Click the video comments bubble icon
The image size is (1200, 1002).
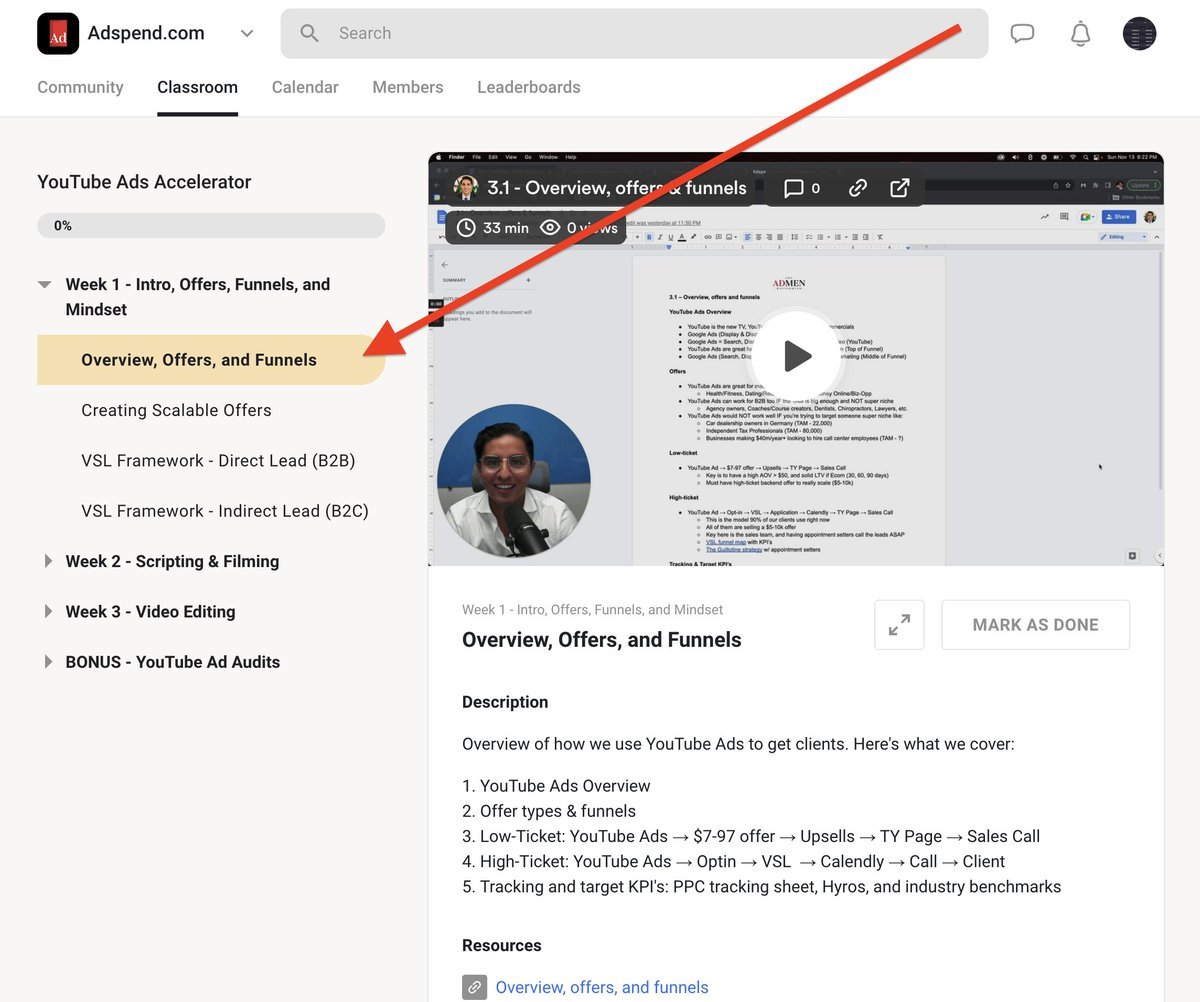(x=794, y=188)
